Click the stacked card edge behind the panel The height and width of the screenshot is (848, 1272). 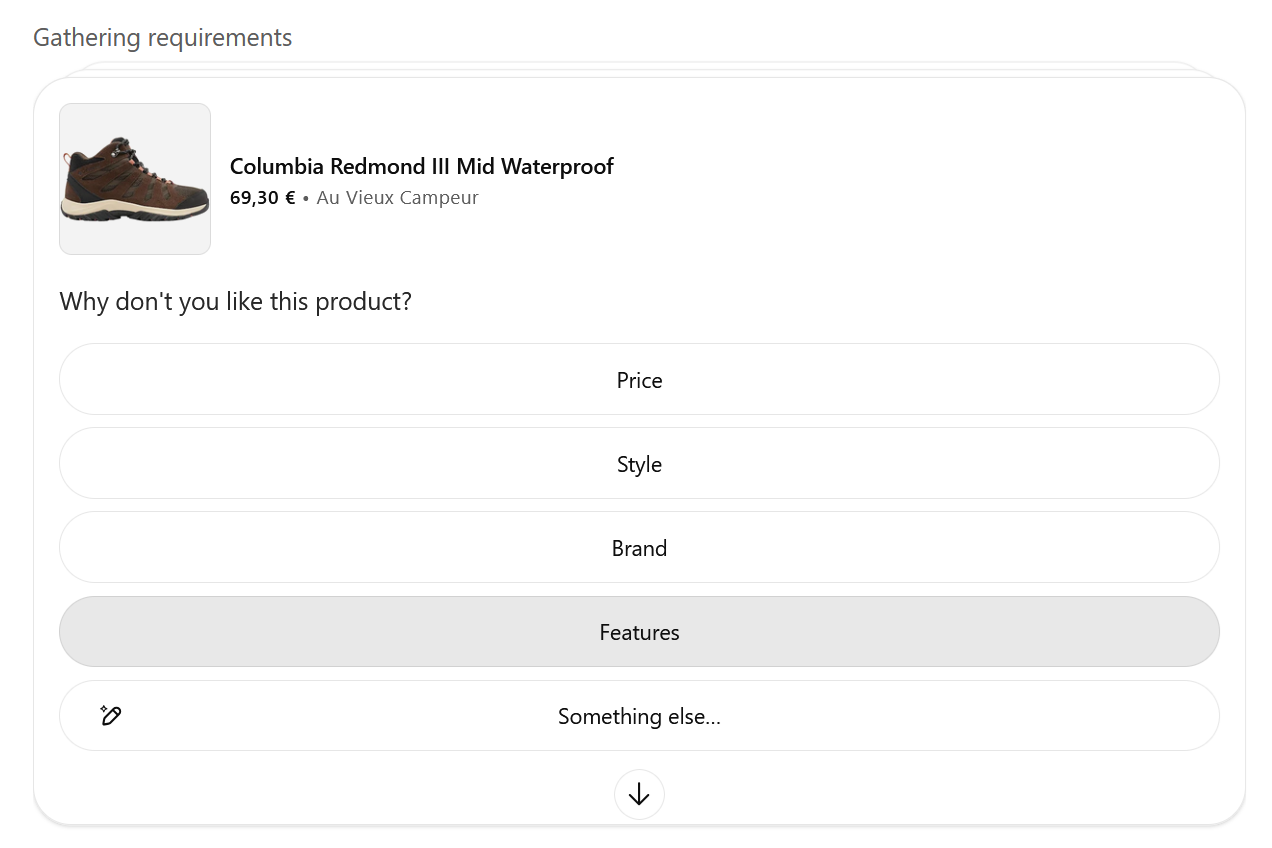tap(640, 67)
